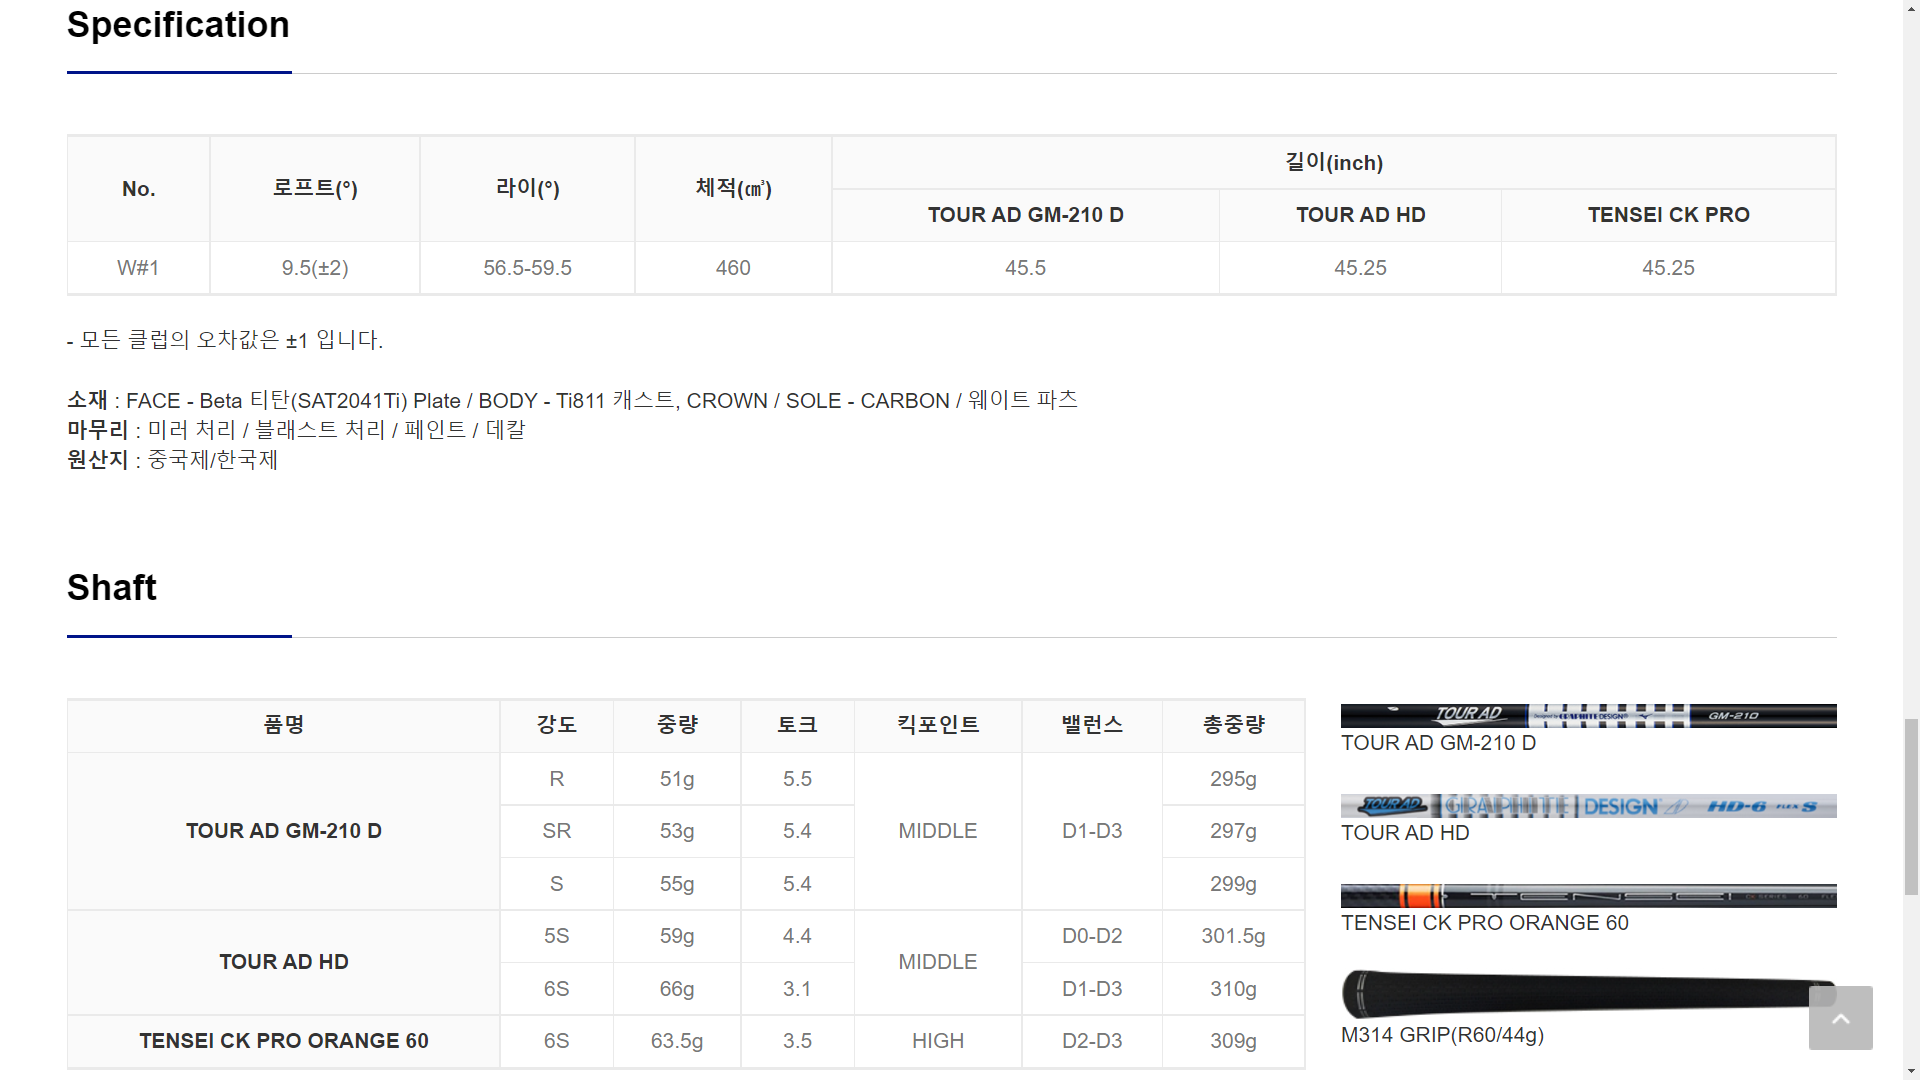Click the 'TENSEI CK PRO ORANGE 60' image caption
Image resolution: width=1920 pixels, height=1080 pixels.
point(1485,923)
